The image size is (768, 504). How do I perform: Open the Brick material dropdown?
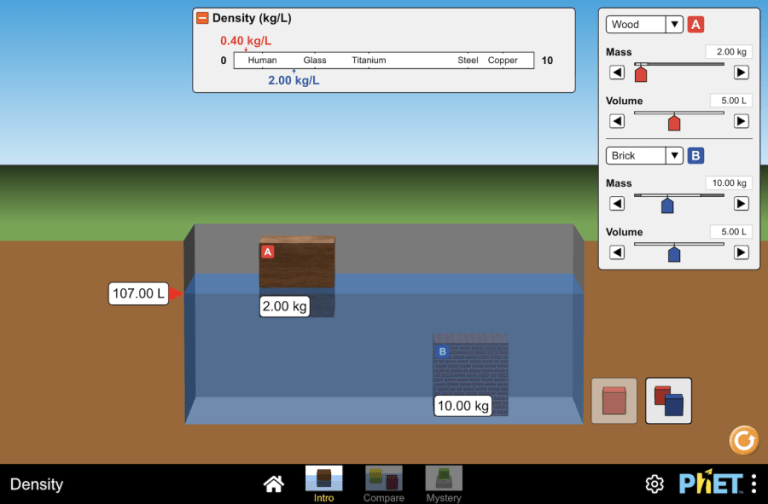(644, 156)
